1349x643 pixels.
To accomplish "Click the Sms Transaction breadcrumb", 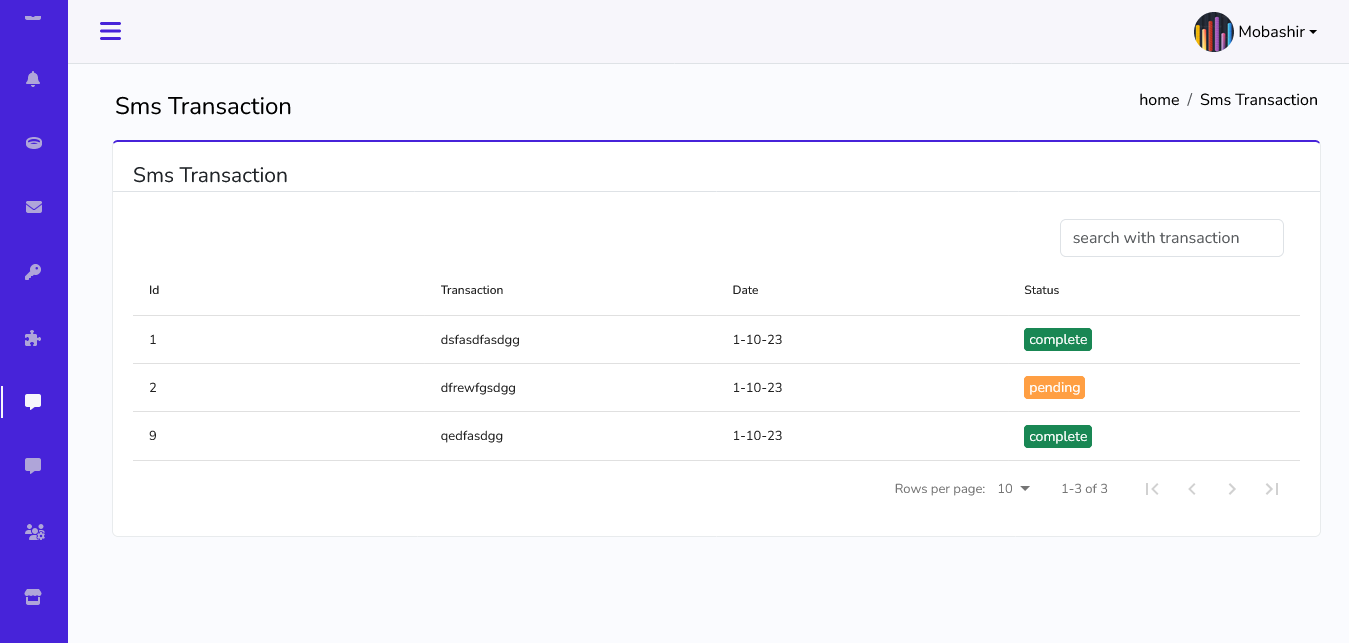I will pos(1258,100).
